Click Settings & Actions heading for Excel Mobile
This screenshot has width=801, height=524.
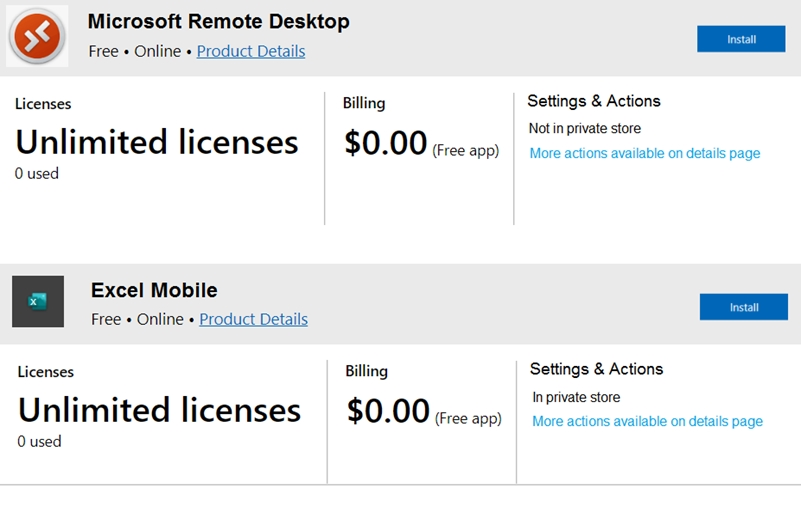coord(596,369)
